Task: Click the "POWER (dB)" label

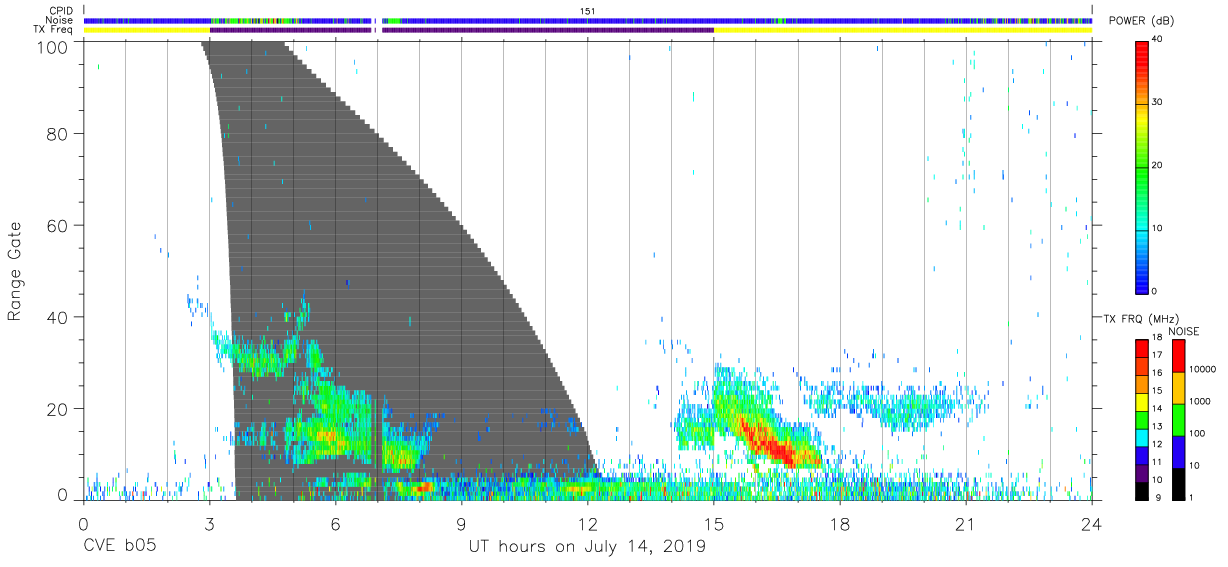Action: [x=1141, y=21]
